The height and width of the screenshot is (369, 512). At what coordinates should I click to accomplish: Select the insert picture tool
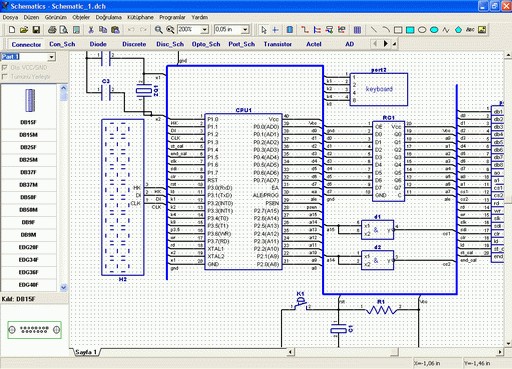482,30
